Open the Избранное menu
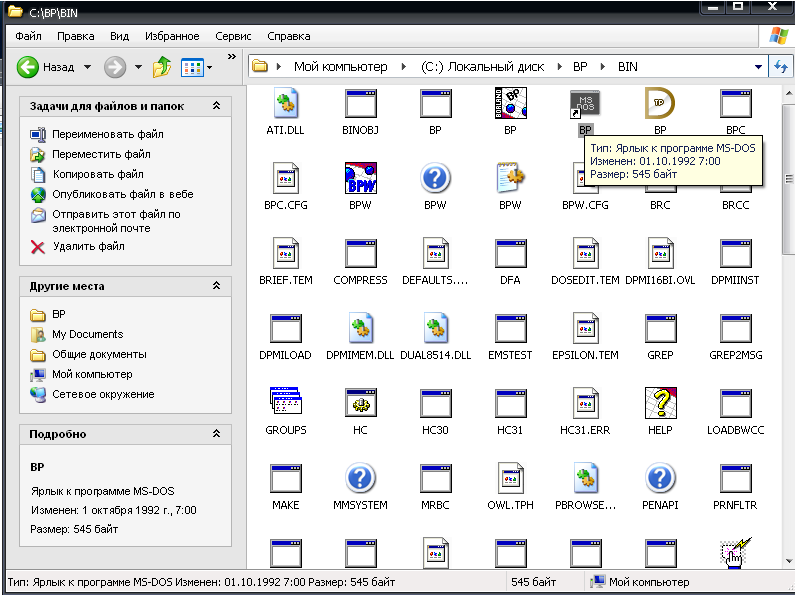Image resolution: width=795 pixels, height=595 pixels. 172,36
